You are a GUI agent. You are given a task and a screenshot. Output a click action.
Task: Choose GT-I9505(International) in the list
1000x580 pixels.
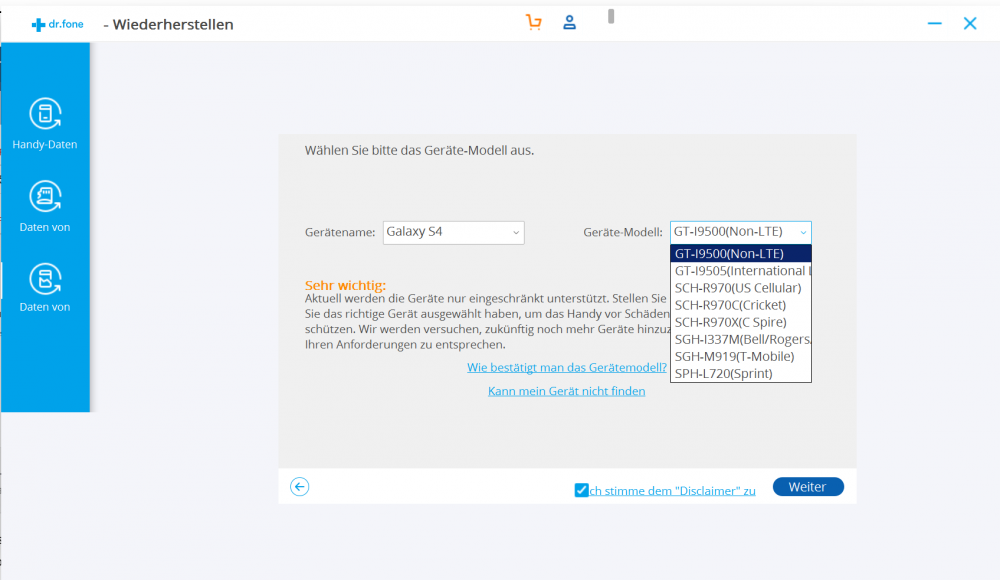coord(740,271)
